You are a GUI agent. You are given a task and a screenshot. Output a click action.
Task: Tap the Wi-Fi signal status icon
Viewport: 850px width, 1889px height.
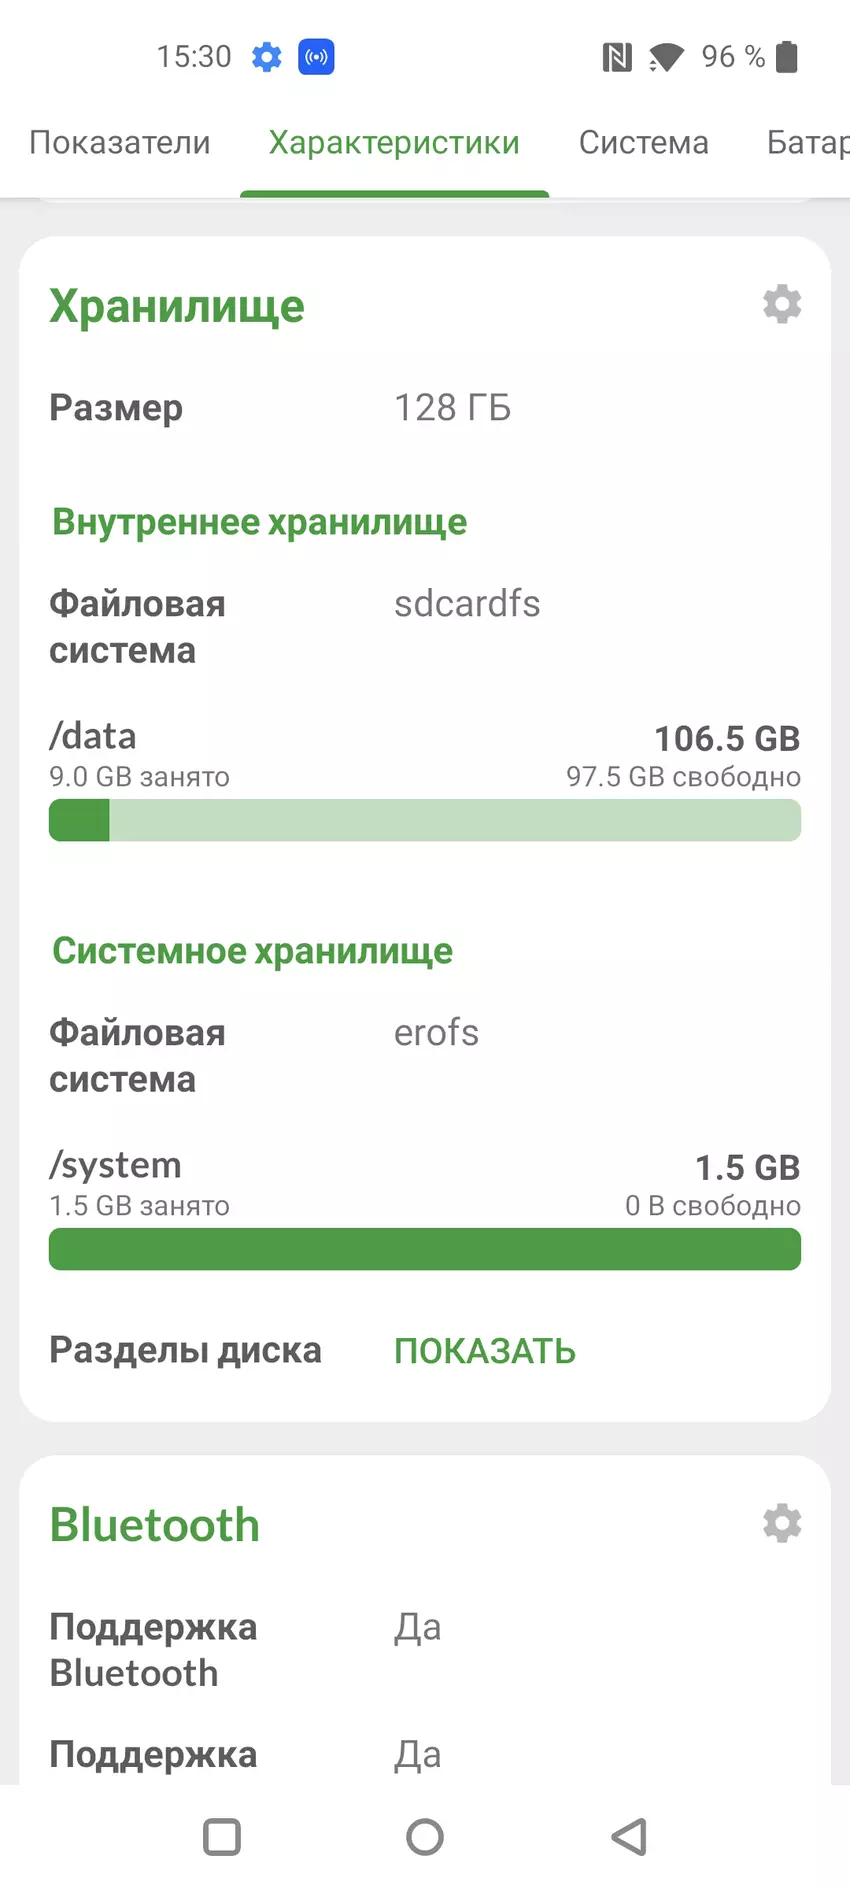tap(665, 58)
